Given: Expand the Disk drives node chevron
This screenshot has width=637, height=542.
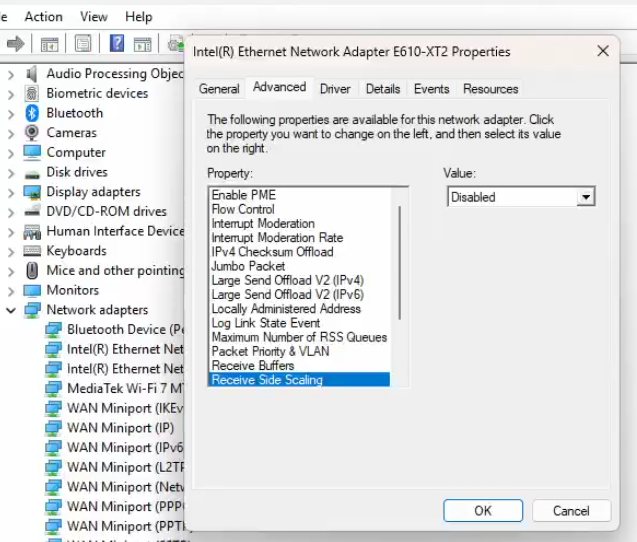Looking at the screenshot, I should 11,173.
